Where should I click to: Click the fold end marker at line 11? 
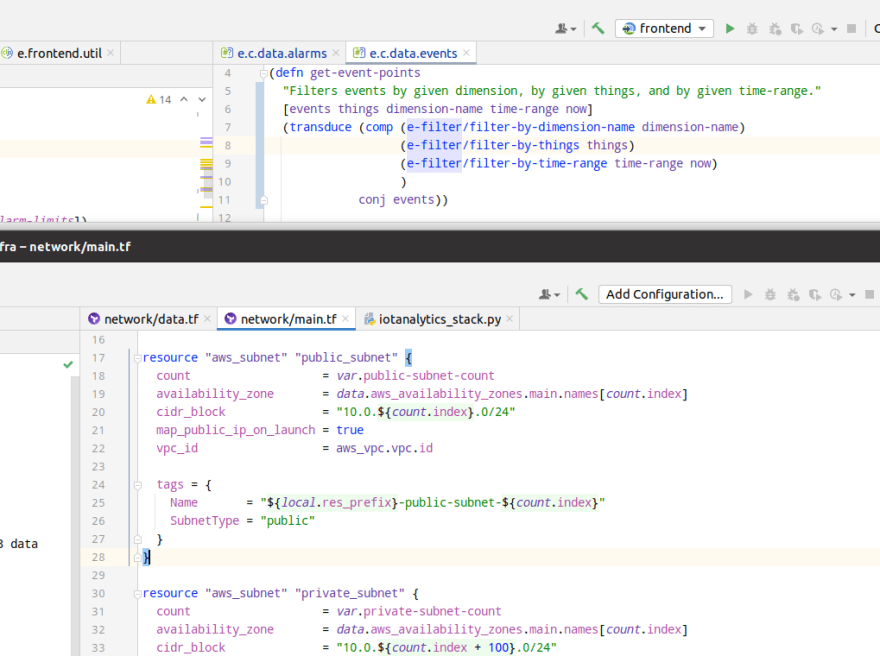pyautogui.click(x=263, y=200)
